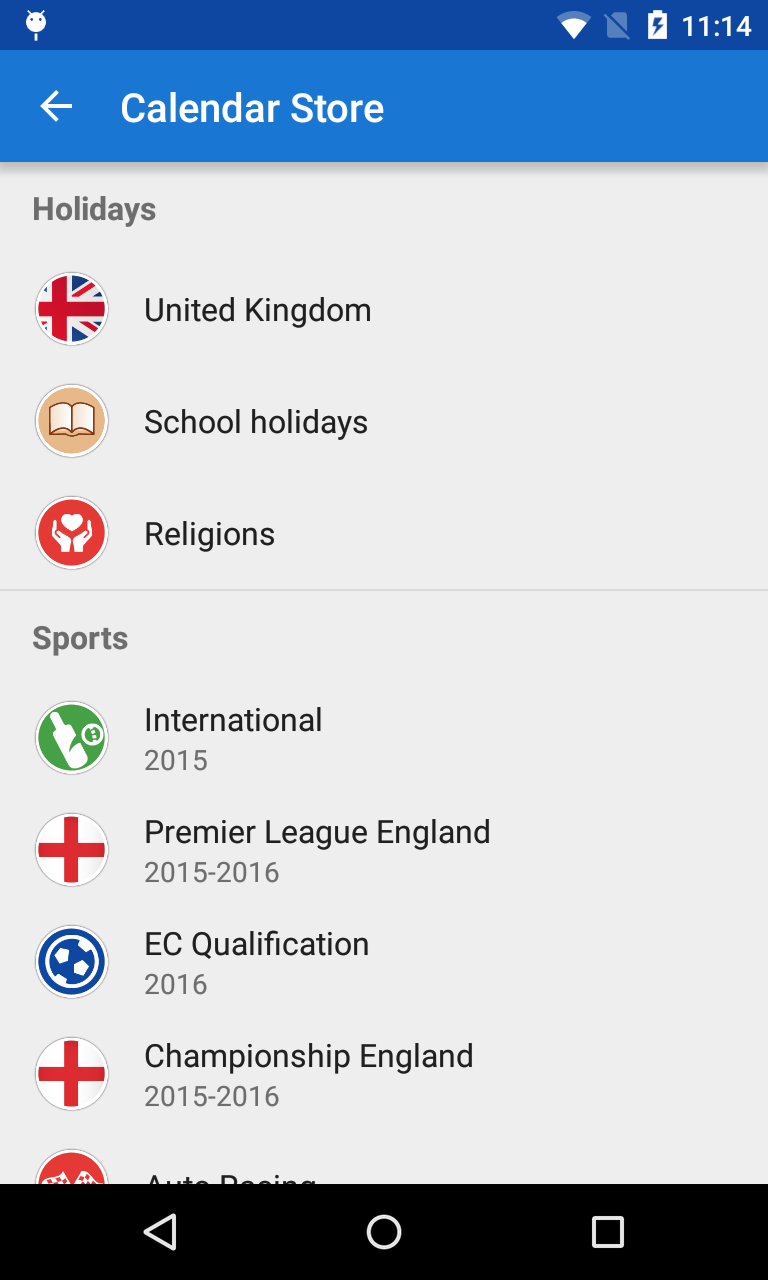Image resolution: width=768 pixels, height=1280 pixels.
Task: Choose International 2015 sports calendar
Action: (x=233, y=738)
